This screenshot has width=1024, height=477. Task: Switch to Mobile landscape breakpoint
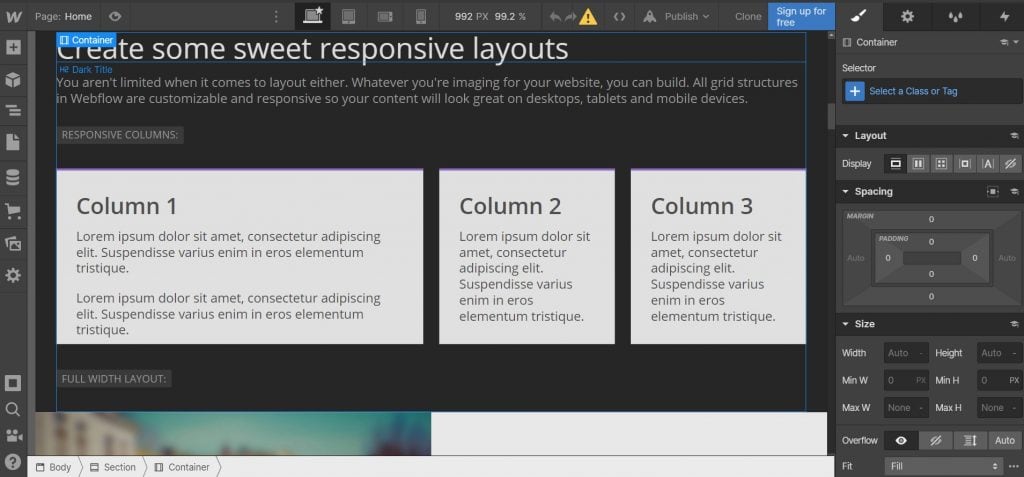385,16
